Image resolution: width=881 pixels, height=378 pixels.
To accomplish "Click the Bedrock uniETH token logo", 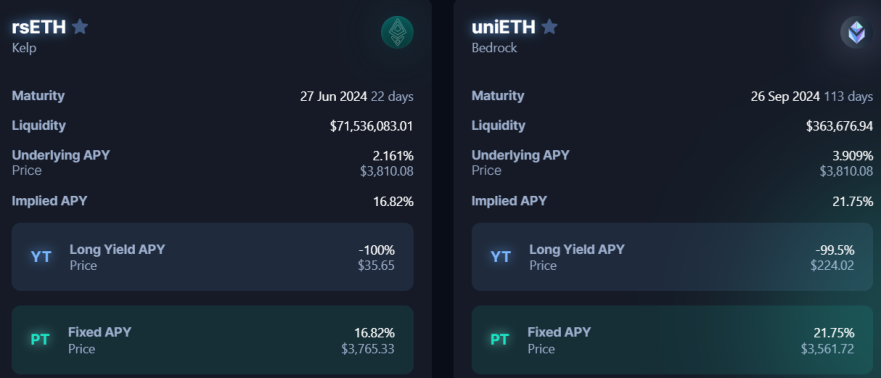I will 856,32.
